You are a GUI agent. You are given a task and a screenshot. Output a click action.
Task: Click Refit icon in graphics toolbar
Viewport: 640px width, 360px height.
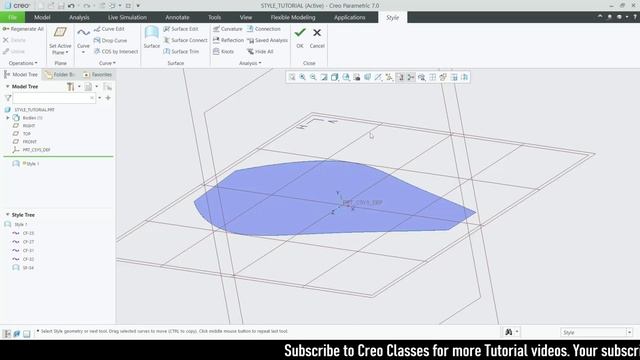(x=292, y=77)
